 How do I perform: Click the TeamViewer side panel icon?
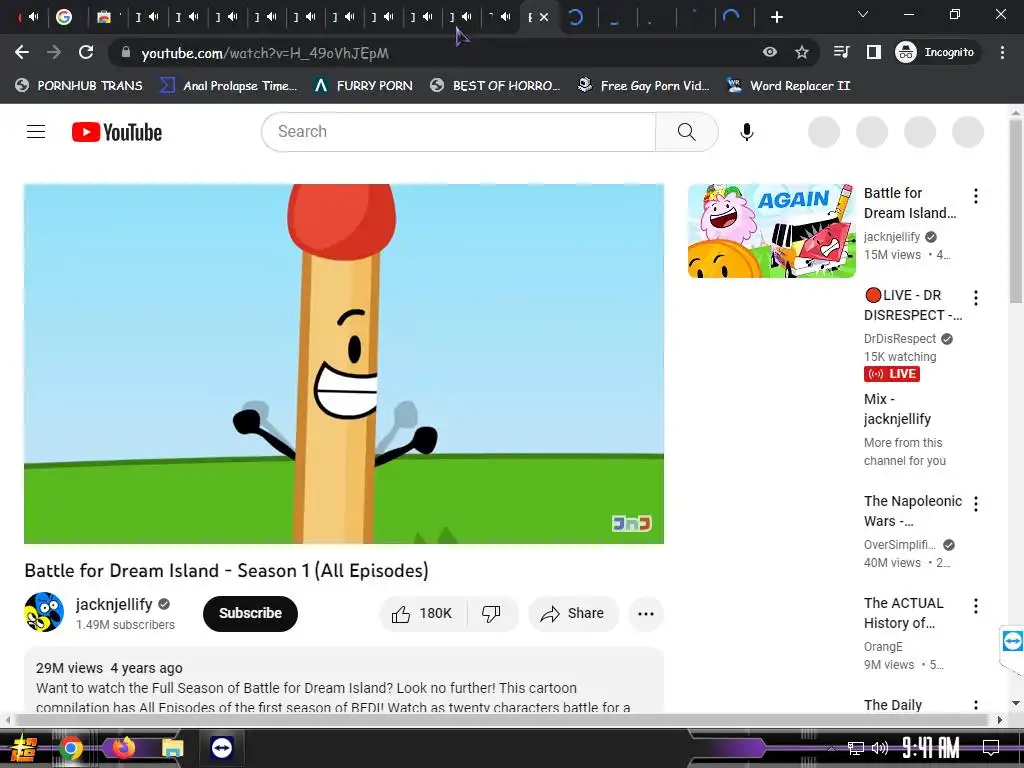(1012, 641)
